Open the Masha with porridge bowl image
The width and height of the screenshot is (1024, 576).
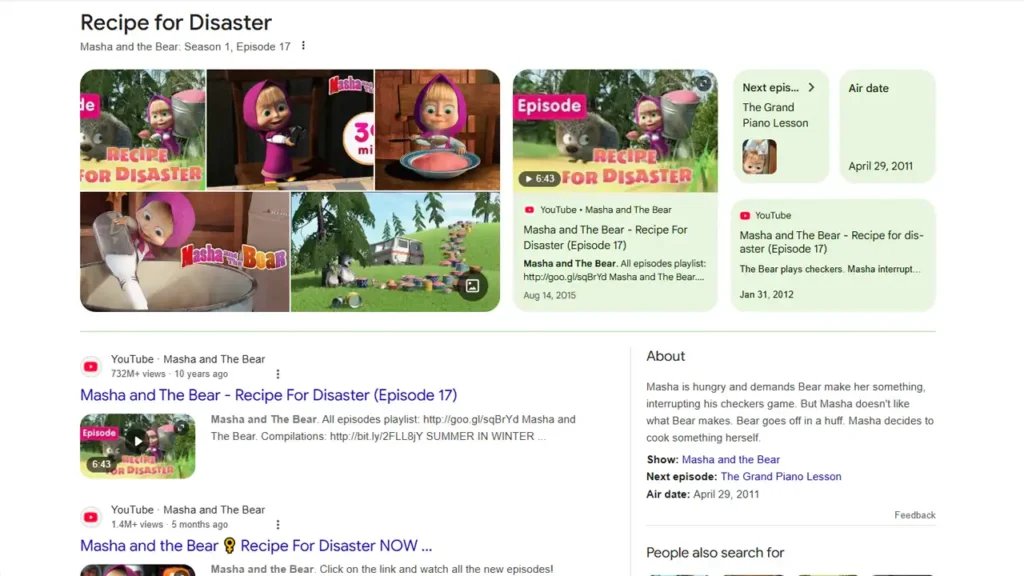(438, 130)
